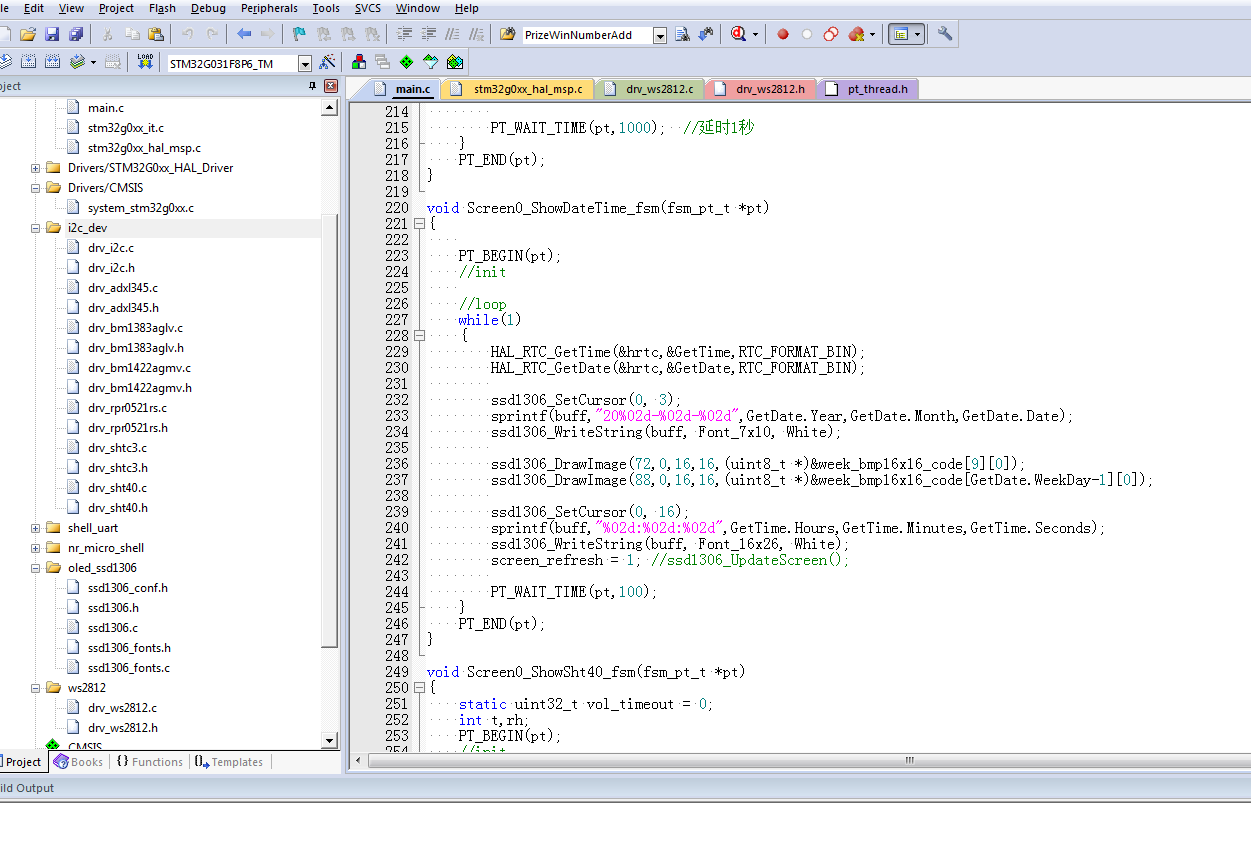
Task: Click the Indent selection toolbar icon
Action: (405, 34)
